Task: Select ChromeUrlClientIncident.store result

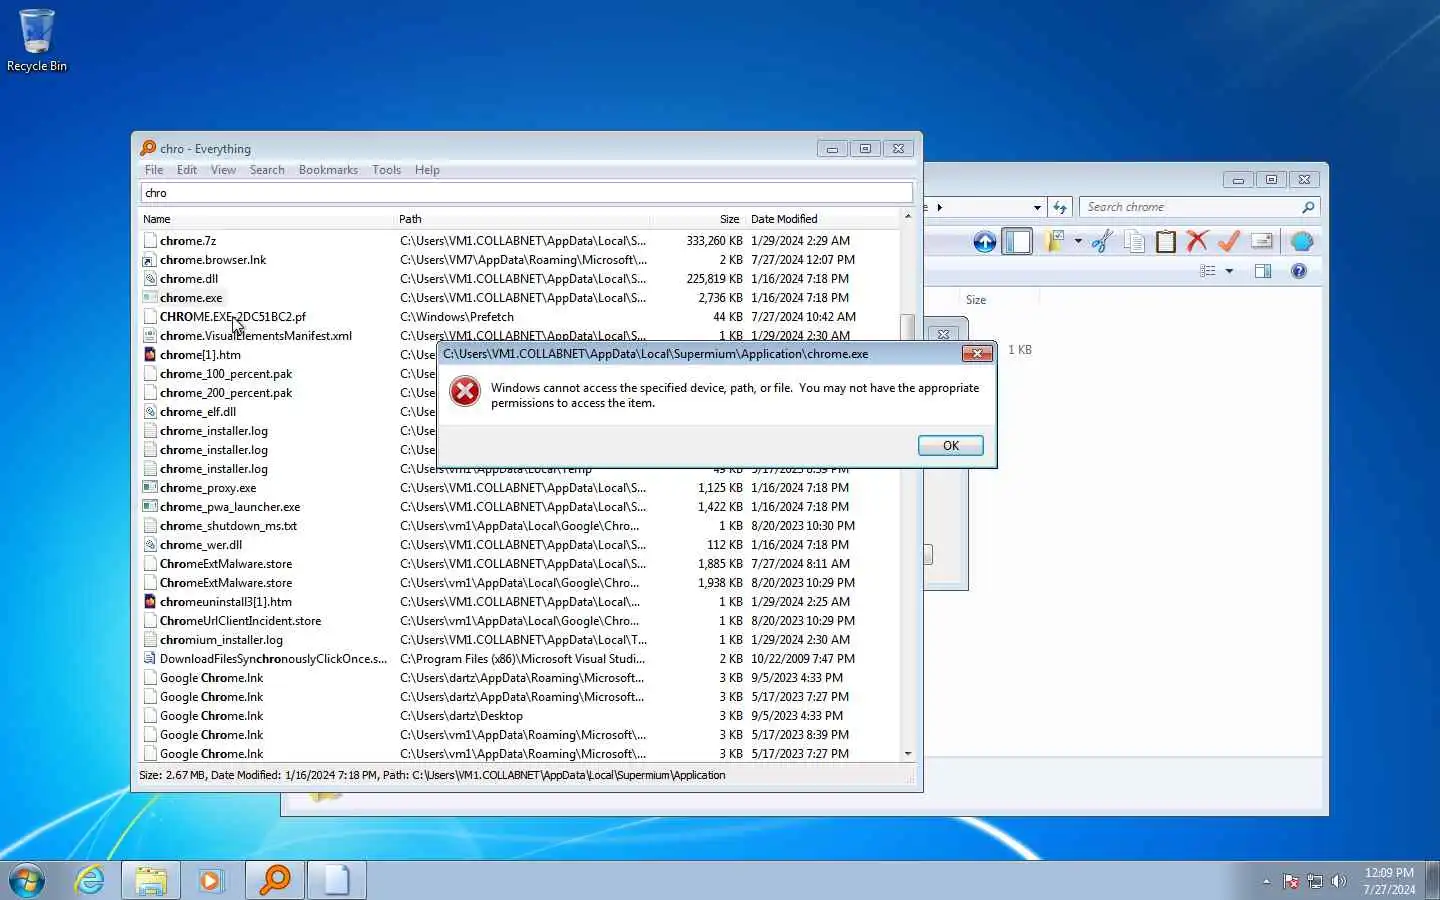Action: (x=240, y=621)
